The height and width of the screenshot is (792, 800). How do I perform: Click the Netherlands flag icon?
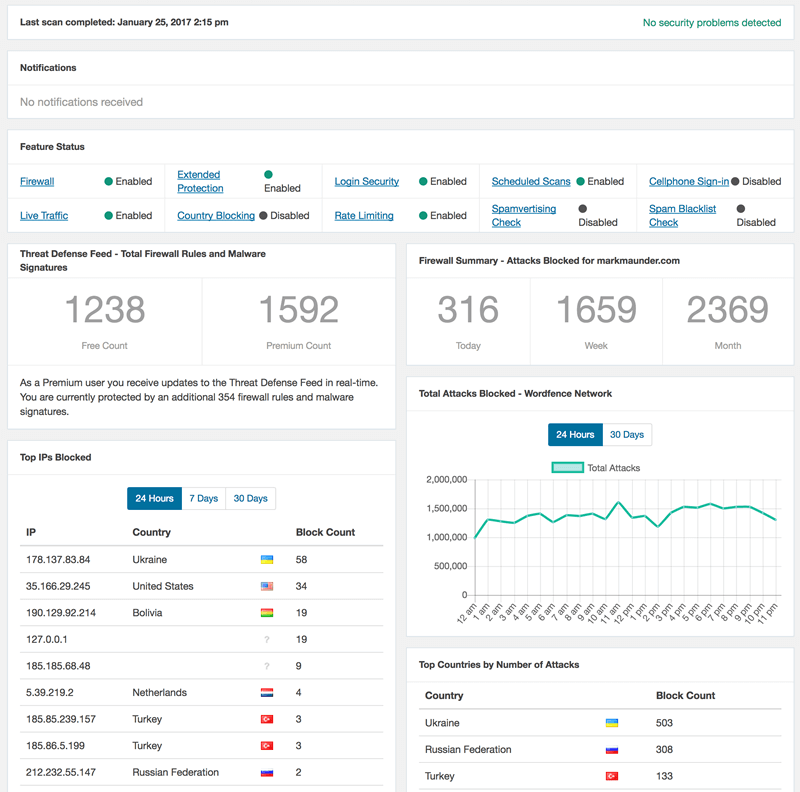266,693
